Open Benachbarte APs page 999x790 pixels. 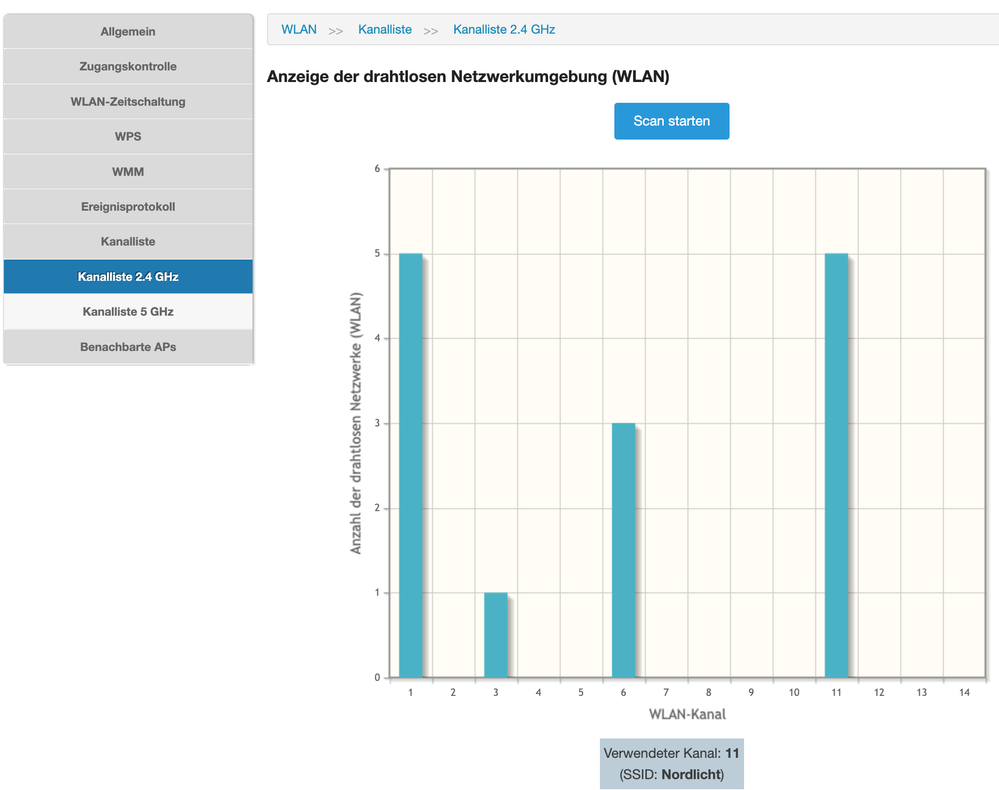click(x=128, y=347)
